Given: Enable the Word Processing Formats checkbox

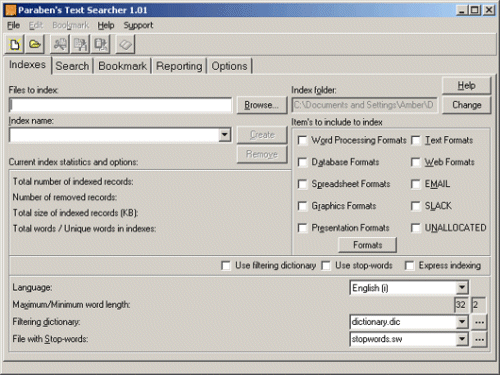Looking at the screenshot, I should 303,140.
